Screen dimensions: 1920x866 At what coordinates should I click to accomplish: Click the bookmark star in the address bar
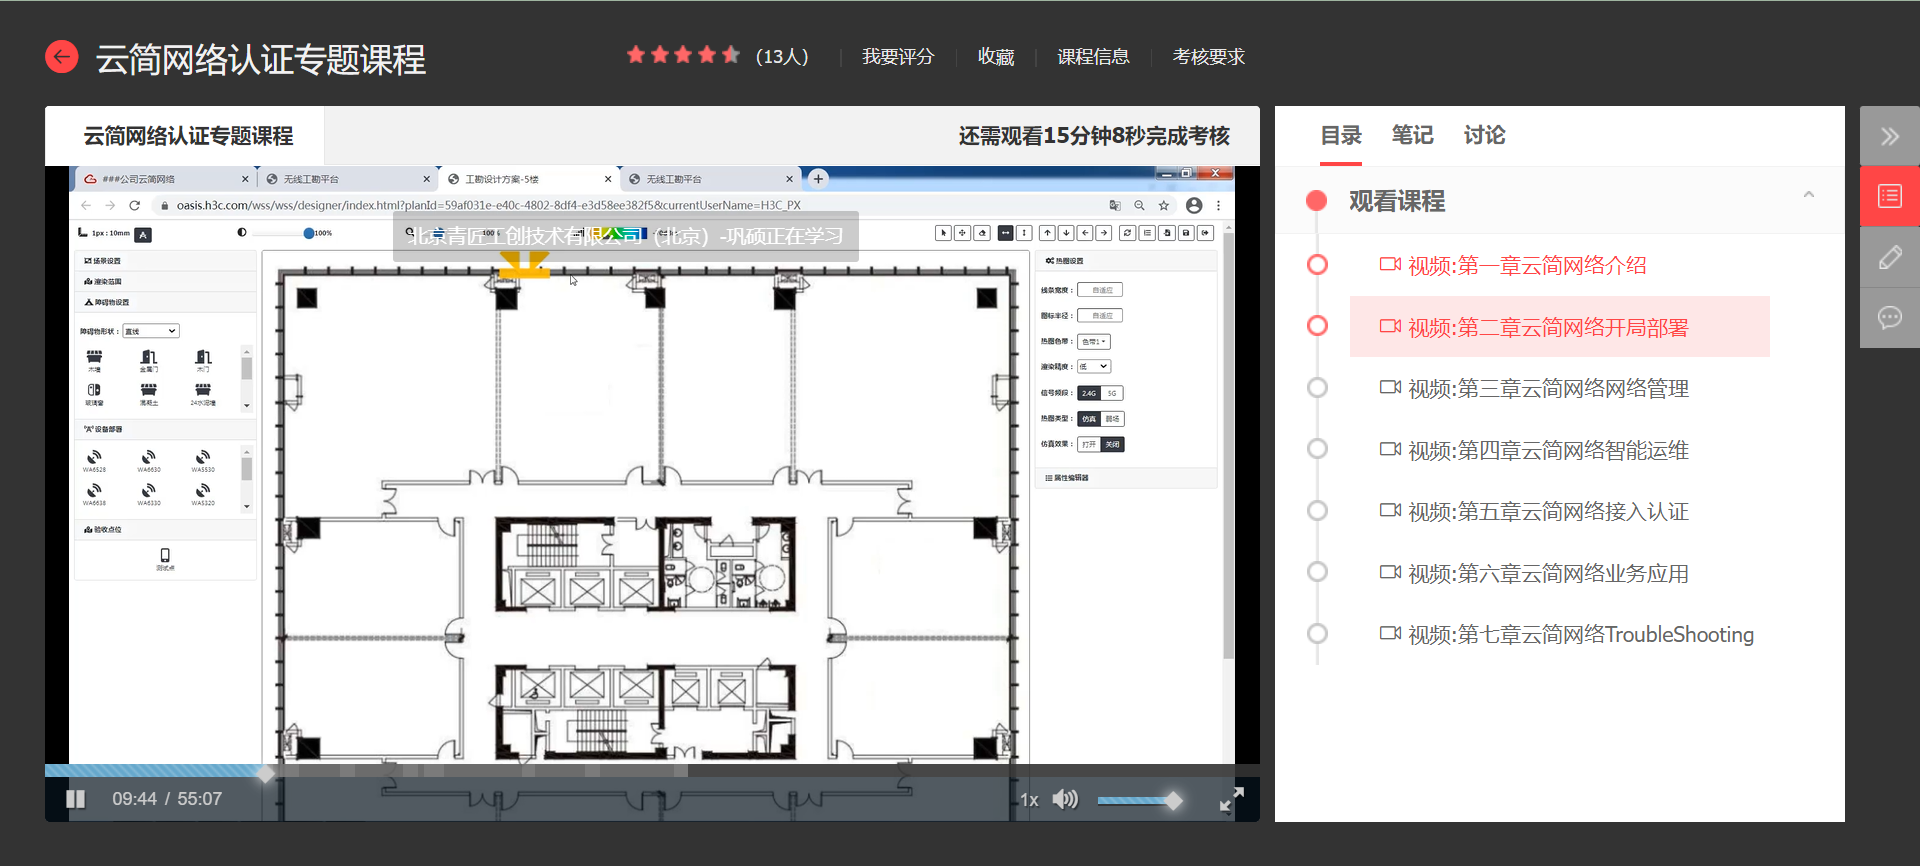pyautogui.click(x=1164, y=205)
